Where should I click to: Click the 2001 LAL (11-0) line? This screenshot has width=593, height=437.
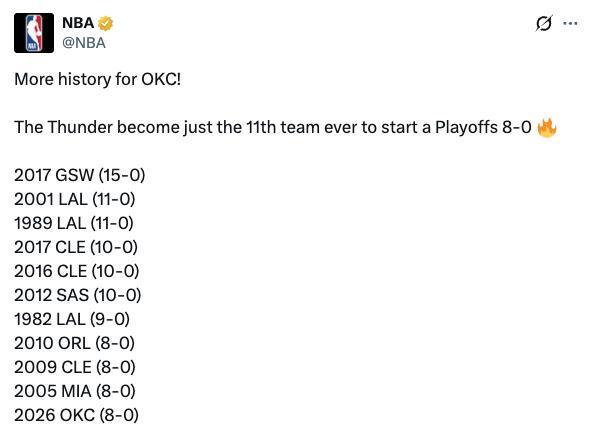click(x=75, y=199)
